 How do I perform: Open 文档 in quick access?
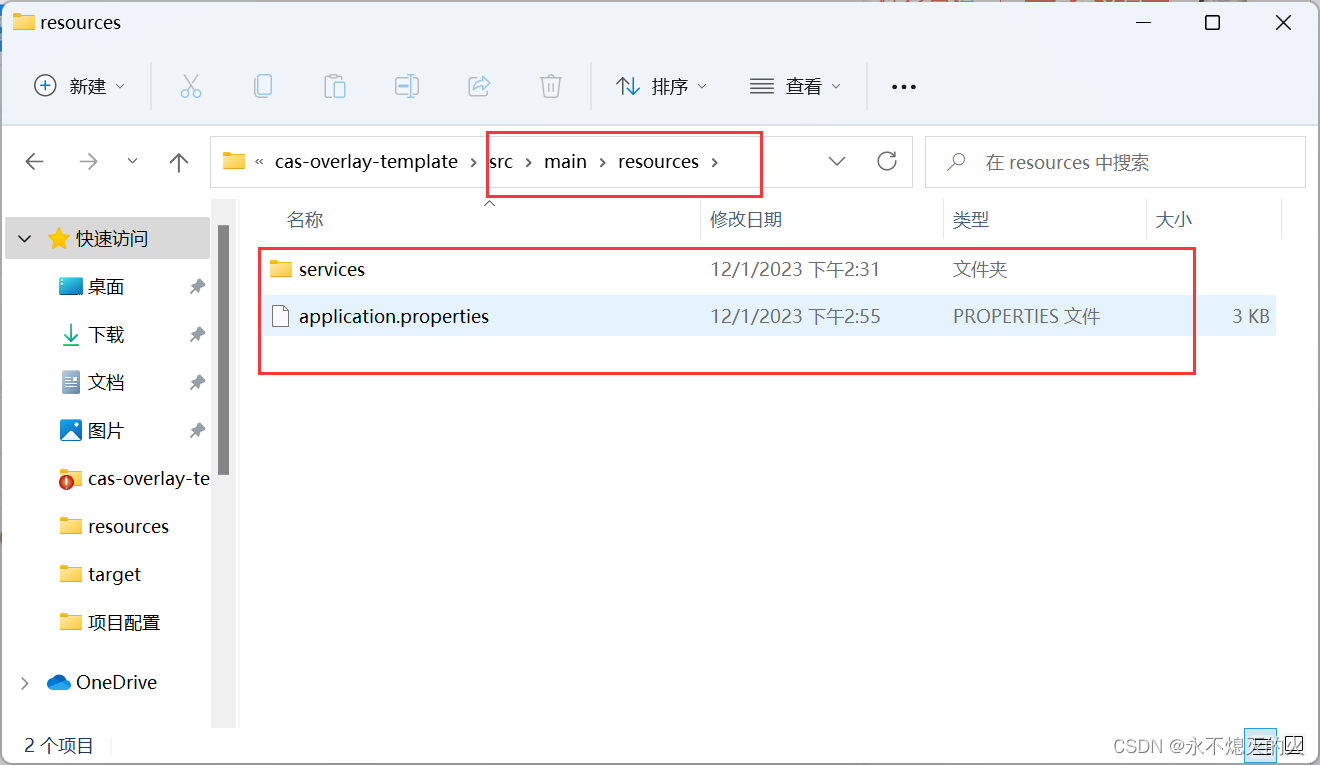[x=105, y=383]
